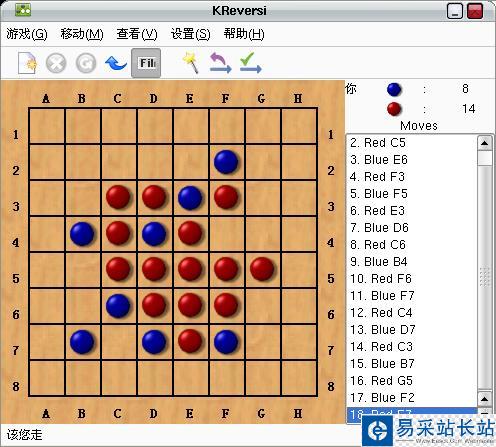Select move '4. Red F3' in list
The height and width of the screenshot is (447, 496).
point(412,177)
